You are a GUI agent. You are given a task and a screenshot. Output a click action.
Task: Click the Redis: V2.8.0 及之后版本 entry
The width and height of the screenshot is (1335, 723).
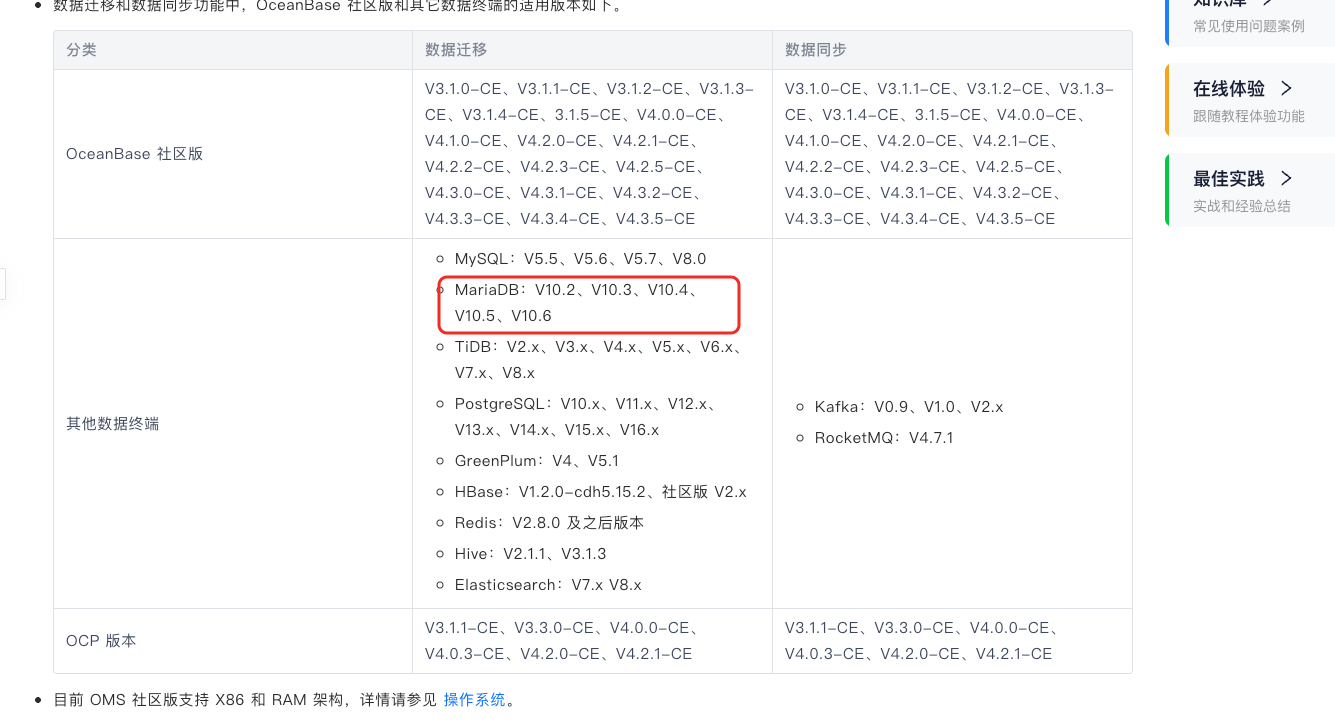tap(549, 523)
